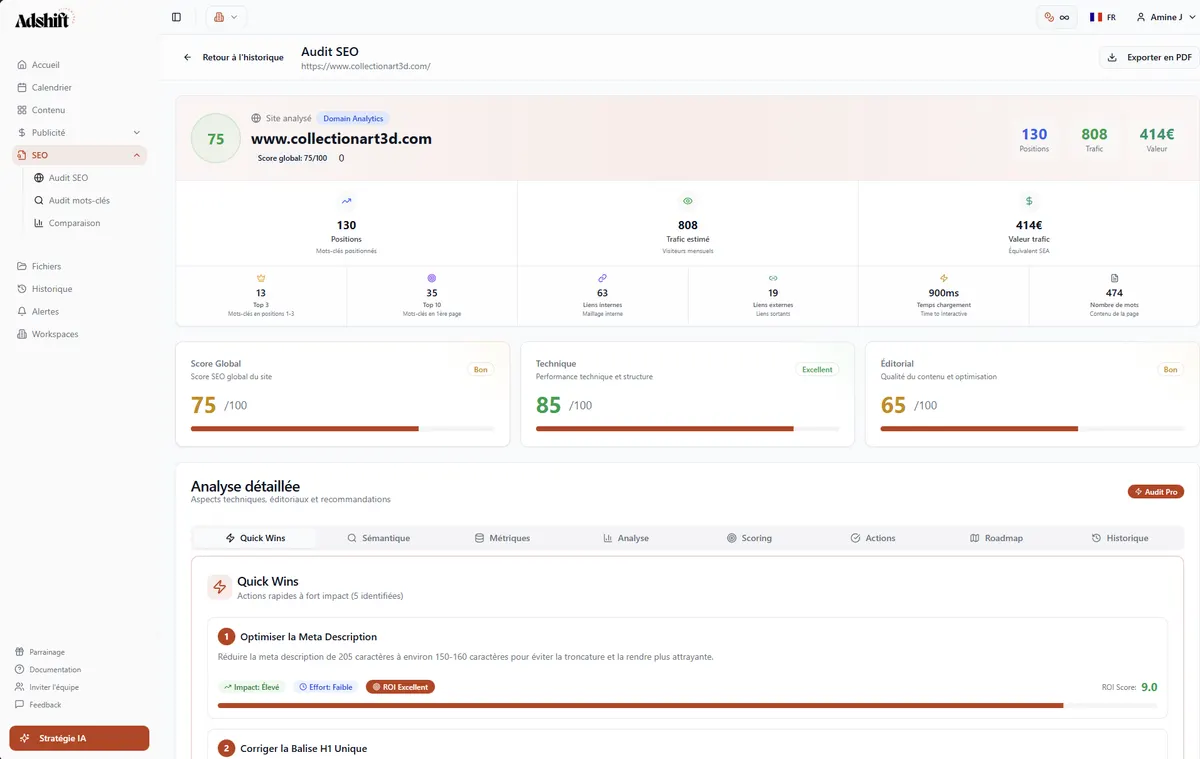Click the link icon above Liens internes
Viewport: 1200px width, 759px height.
[x=602, y=278]
